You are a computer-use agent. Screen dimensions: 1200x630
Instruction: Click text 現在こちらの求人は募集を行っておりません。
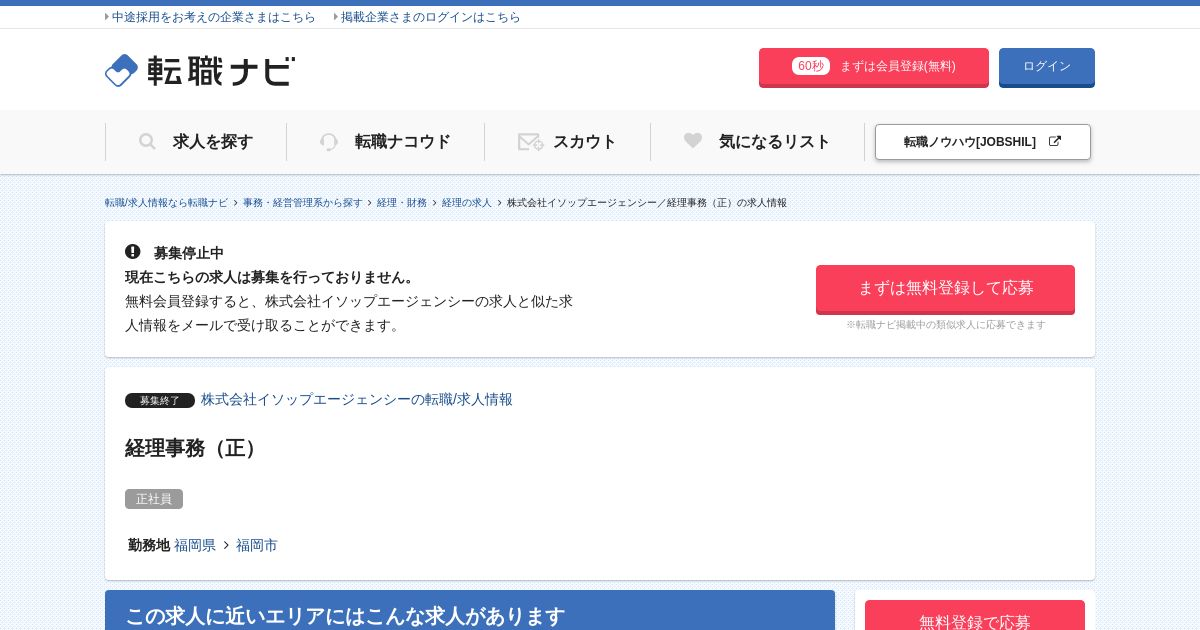(x=271, y=277)
